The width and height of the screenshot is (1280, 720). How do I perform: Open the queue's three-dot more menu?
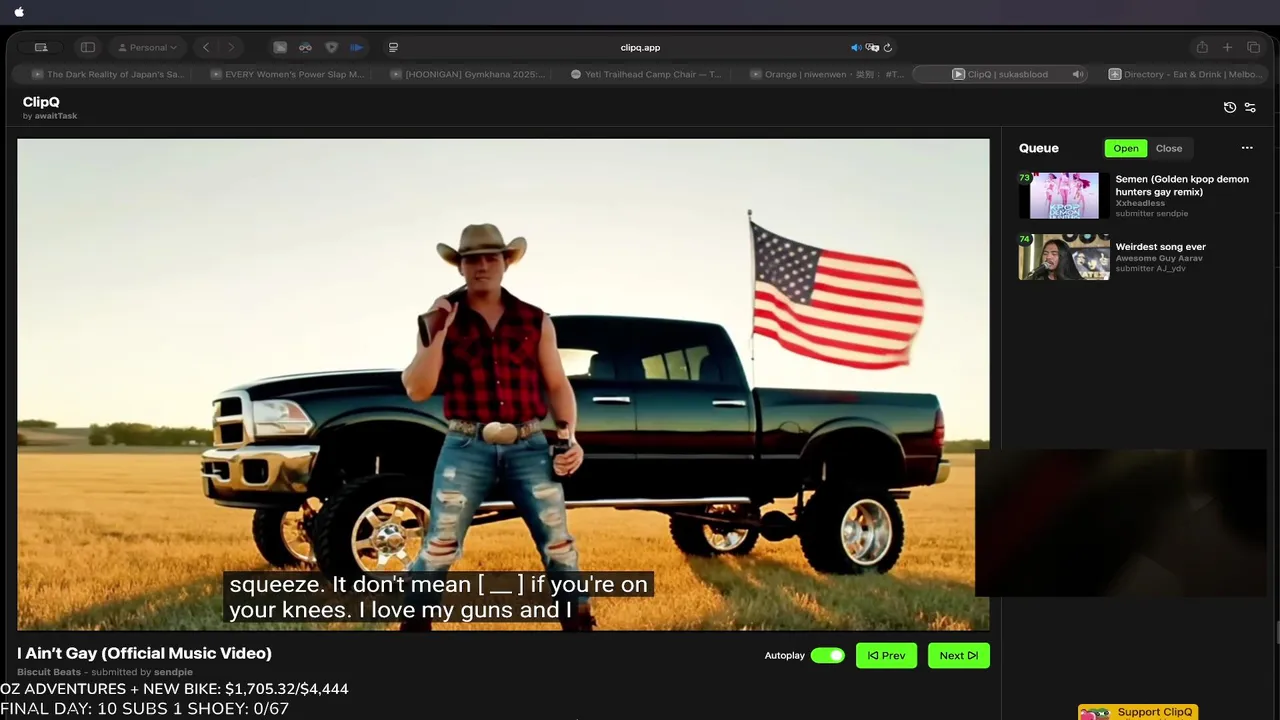(x=1247, y=148)
